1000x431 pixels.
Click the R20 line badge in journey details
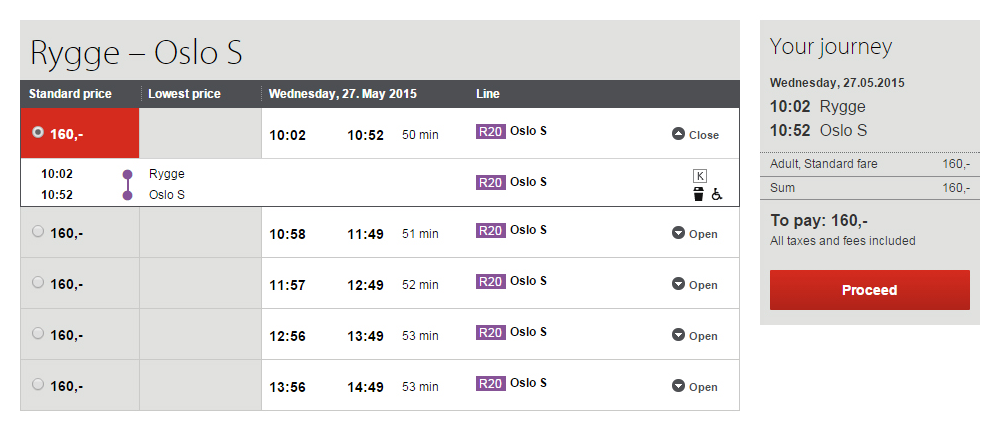491,182
